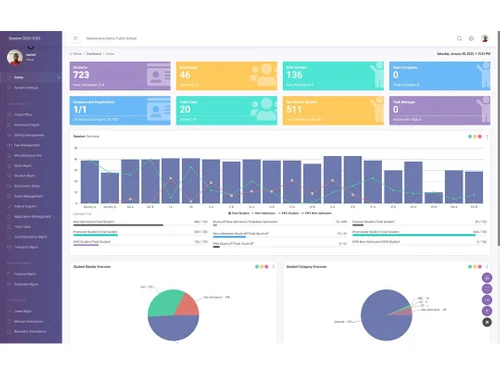500x375 pixels.
Task: Click the teal dot in Student Gender Overview header
Action: click(257, 266)
